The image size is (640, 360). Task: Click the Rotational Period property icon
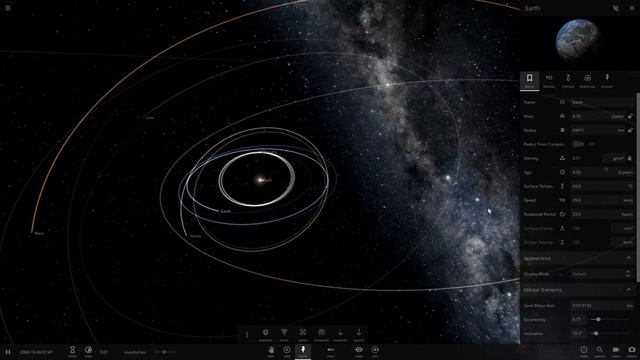(562, 214)
